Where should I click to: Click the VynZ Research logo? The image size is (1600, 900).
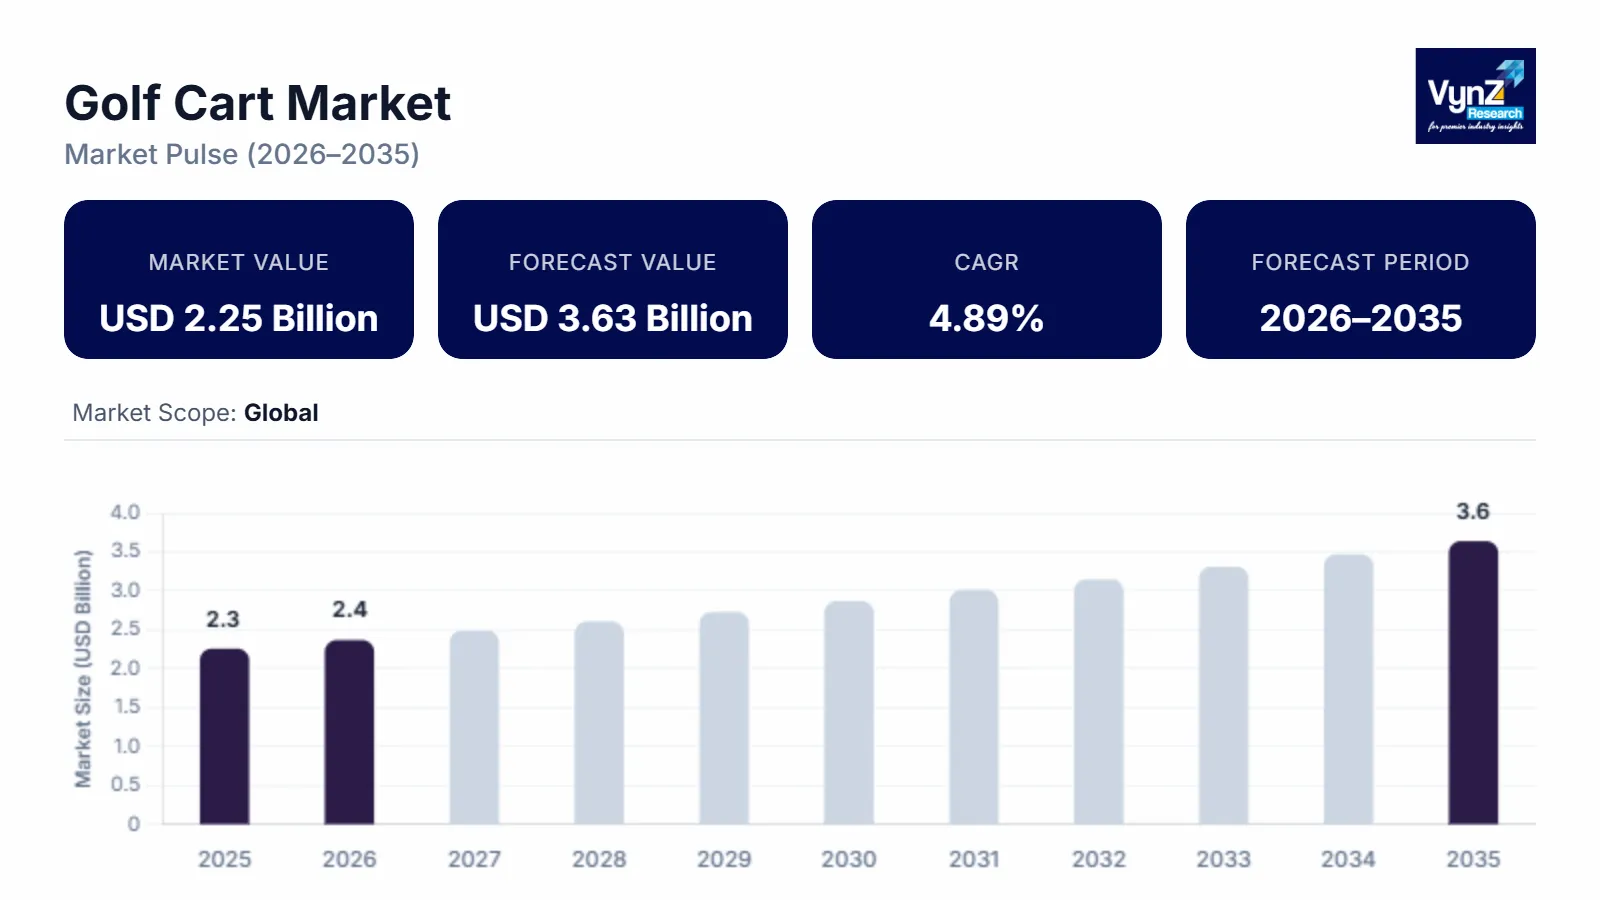pyautogui.click(x=1475, y=96)
